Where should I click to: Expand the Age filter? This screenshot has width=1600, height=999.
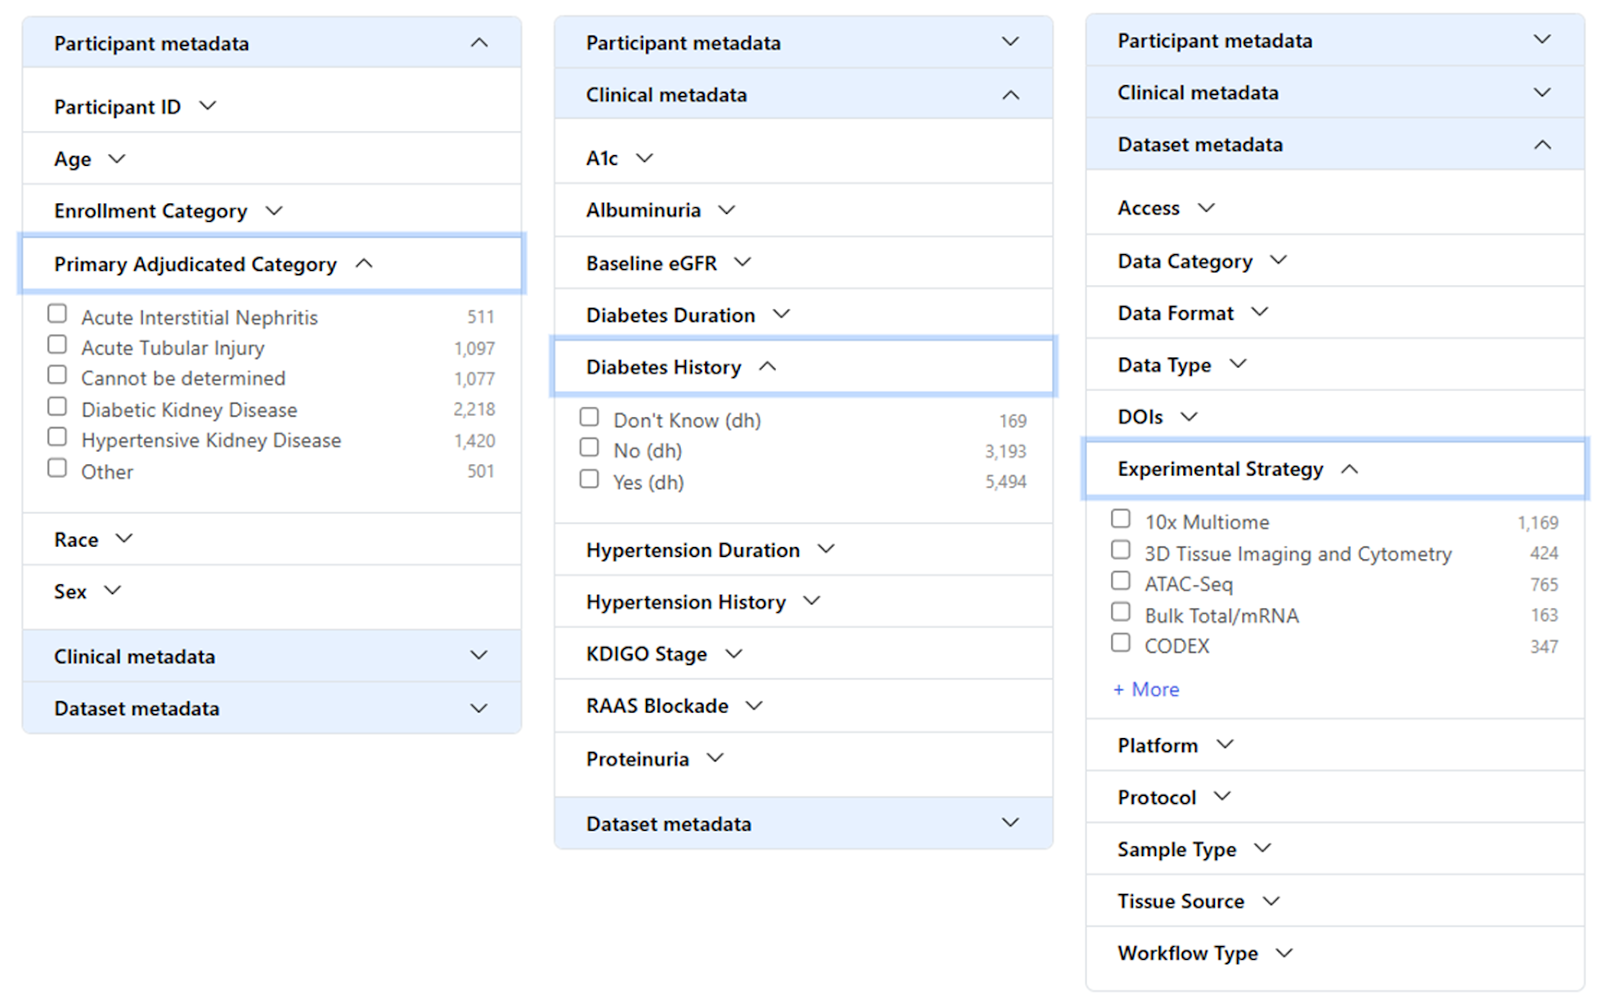tap(272, 158)
